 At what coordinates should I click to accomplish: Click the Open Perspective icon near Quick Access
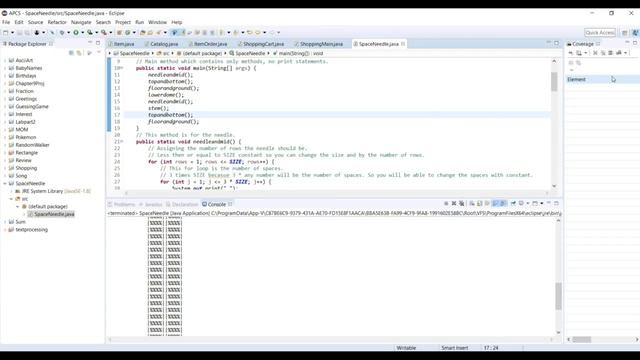click(x=624, y=33)
